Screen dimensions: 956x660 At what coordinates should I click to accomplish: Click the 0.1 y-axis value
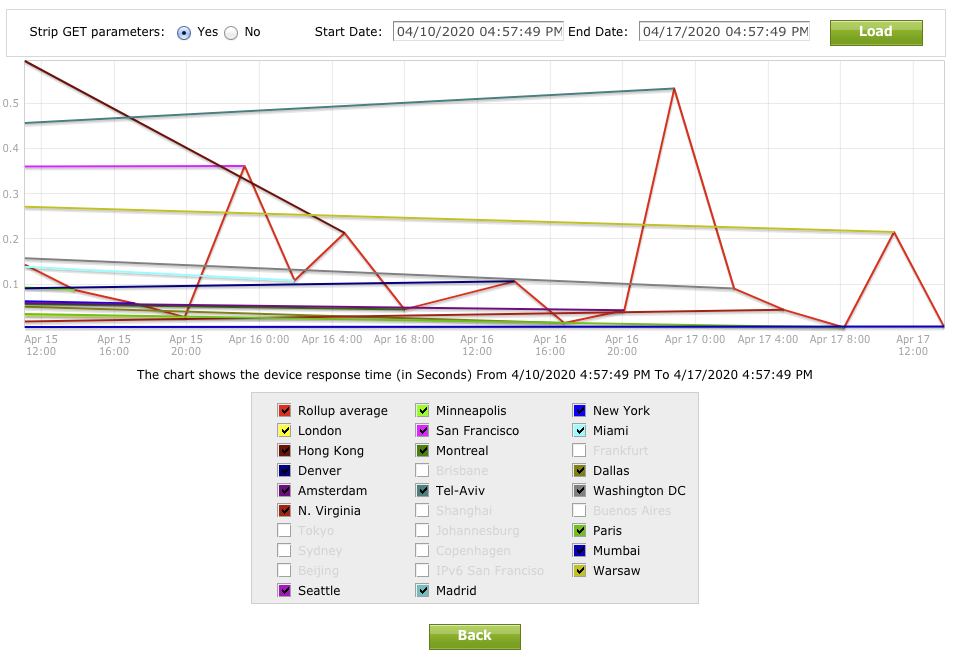point(11,285)
